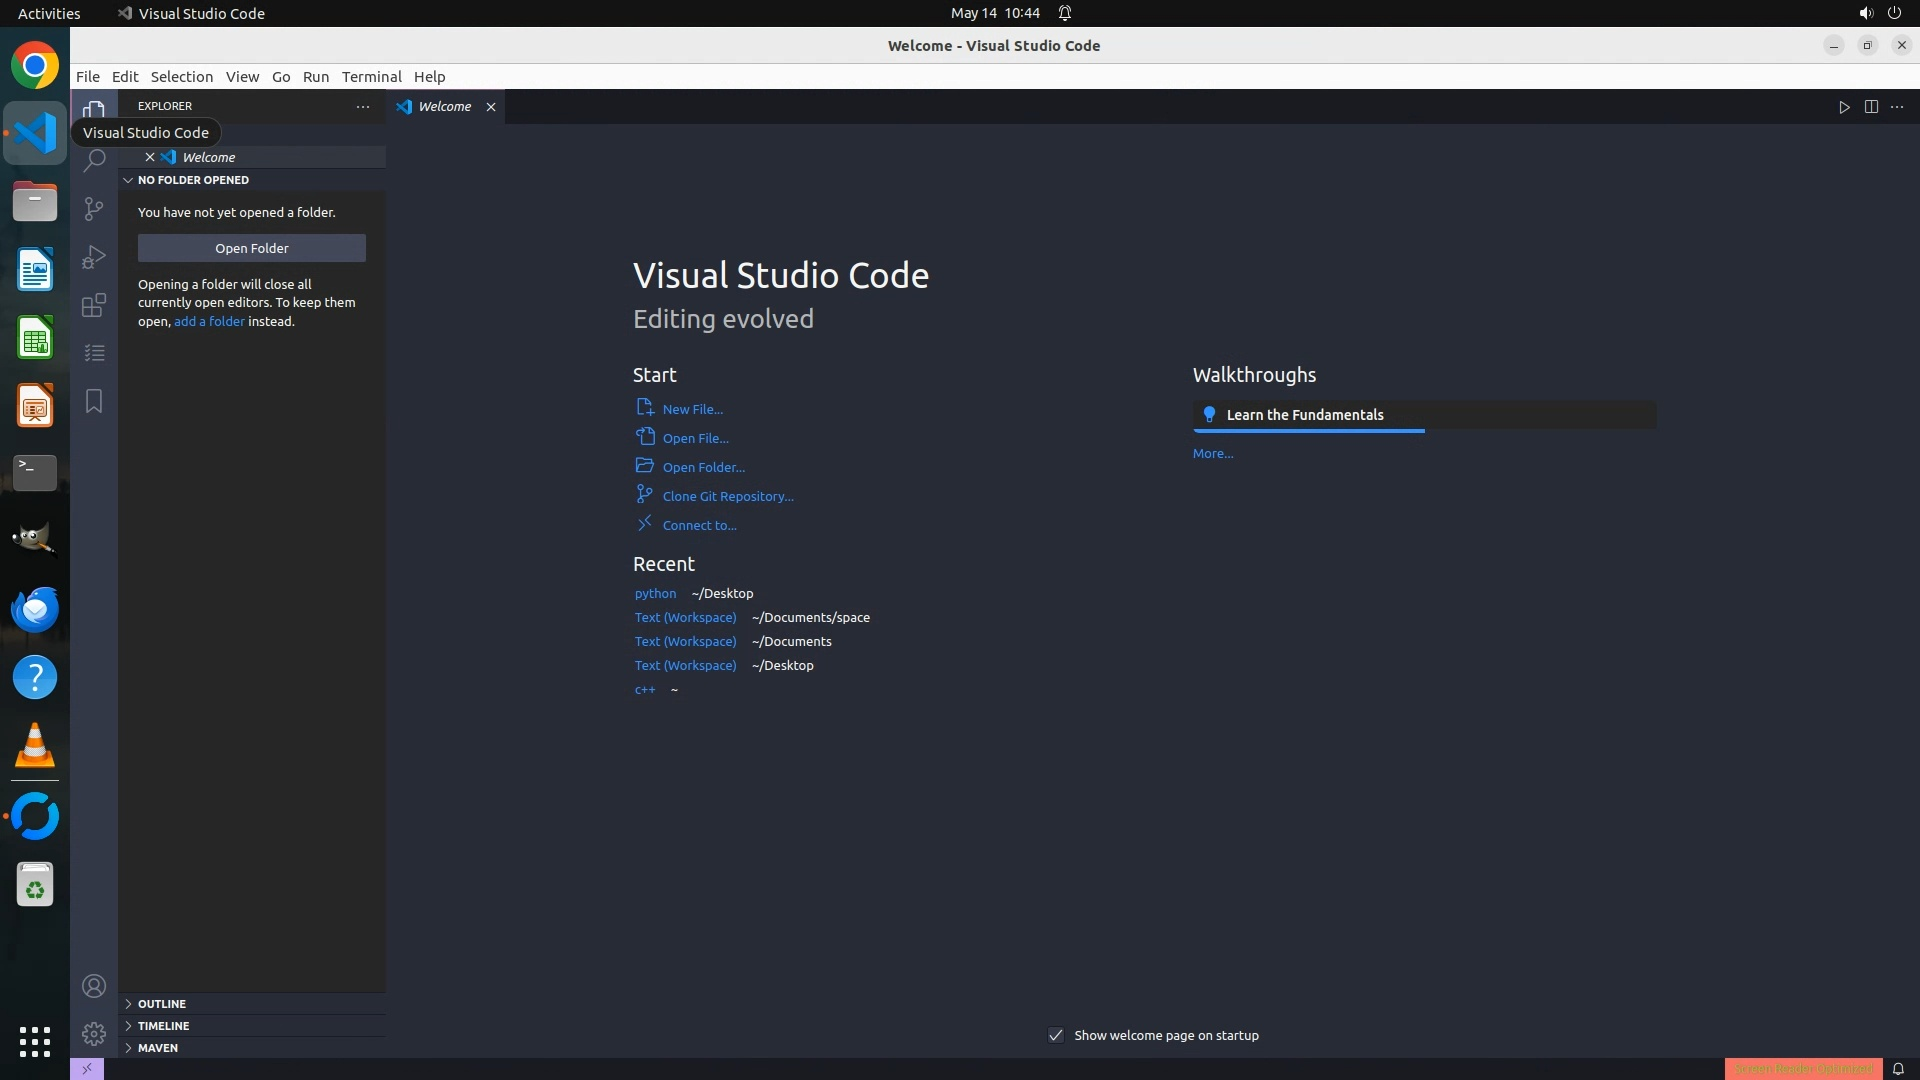Toggle Show welcome page on startup checkbox
Screen dimensions: 1920x1080
(1056, 1035)
